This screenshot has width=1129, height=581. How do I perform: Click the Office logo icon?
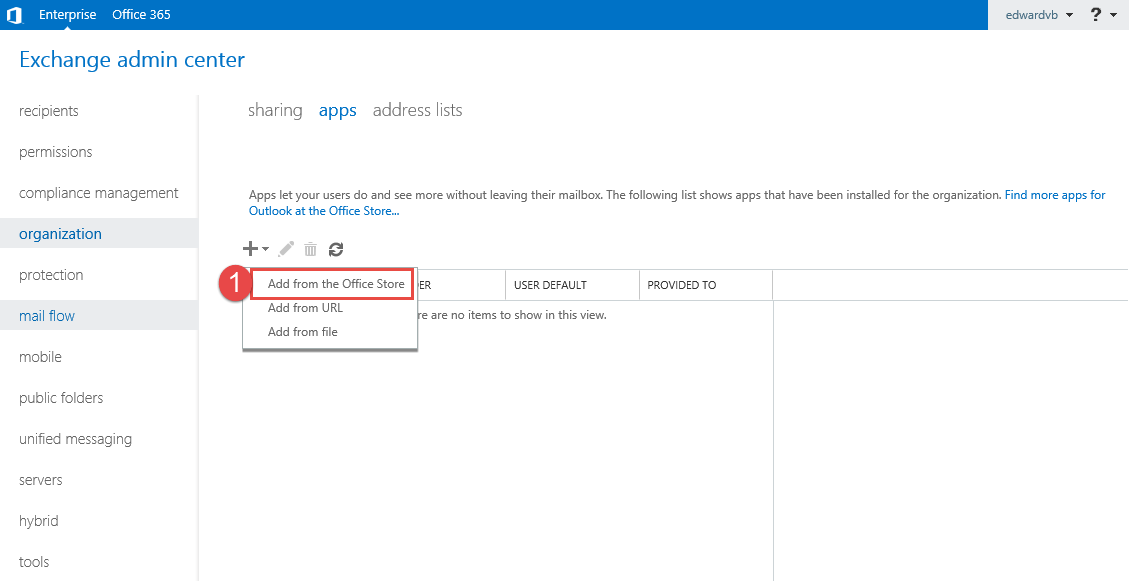(x=14, y=14)
